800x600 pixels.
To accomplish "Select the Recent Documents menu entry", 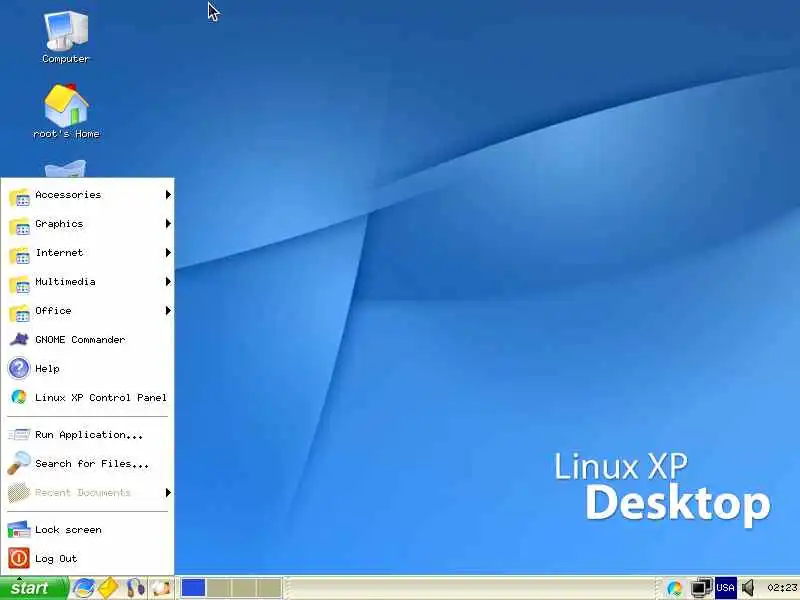I will pos(88,493).
